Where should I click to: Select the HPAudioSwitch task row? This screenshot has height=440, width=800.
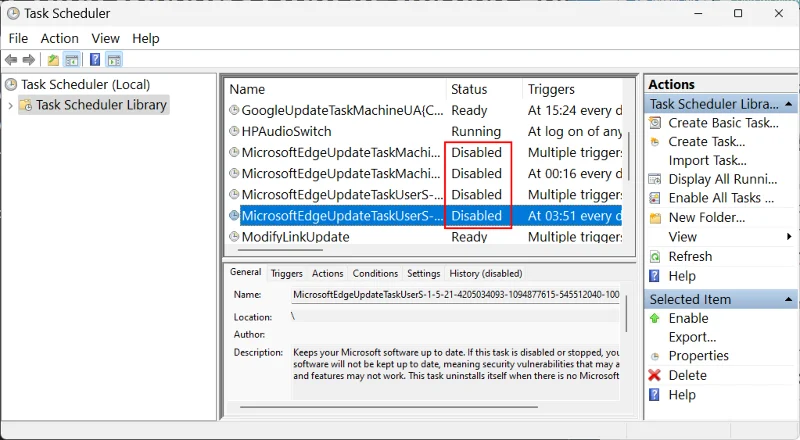(424, 132)
